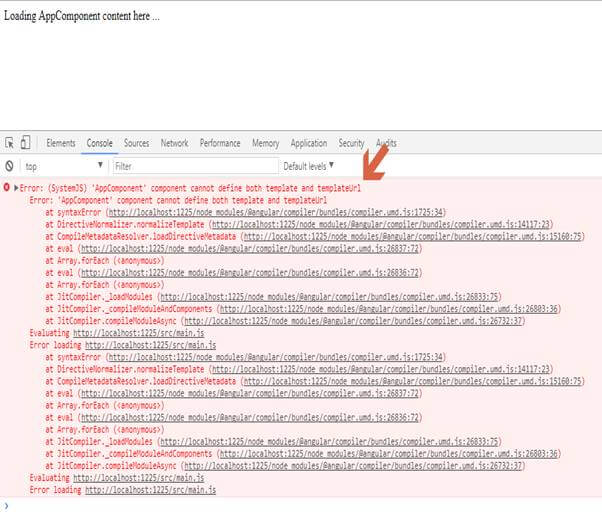Viewport: 602px width, 512px height.
Task: Switch to the Security tab
Action: tap(351, 143)
